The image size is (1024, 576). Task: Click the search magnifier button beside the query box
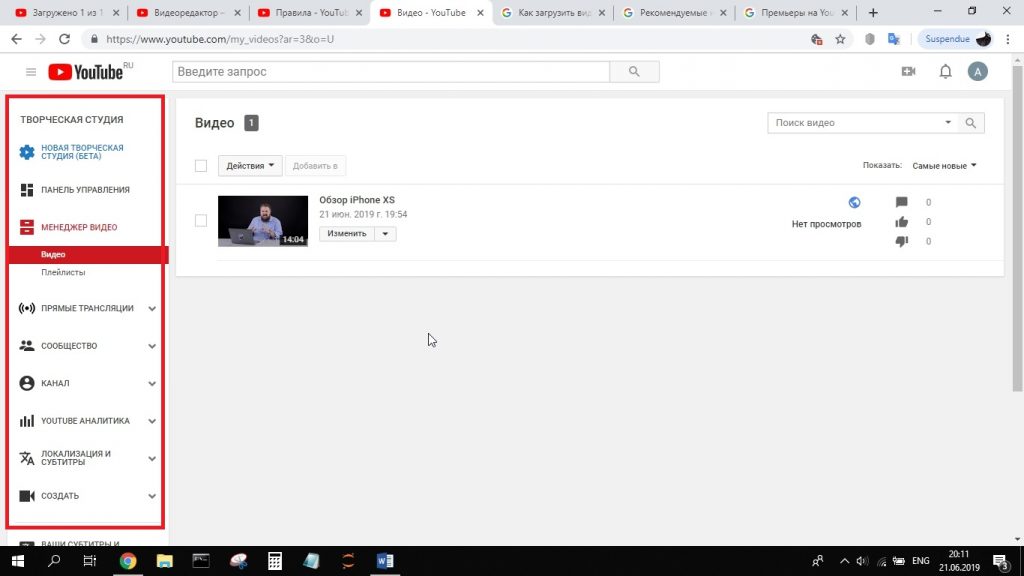tap(634, 71)
